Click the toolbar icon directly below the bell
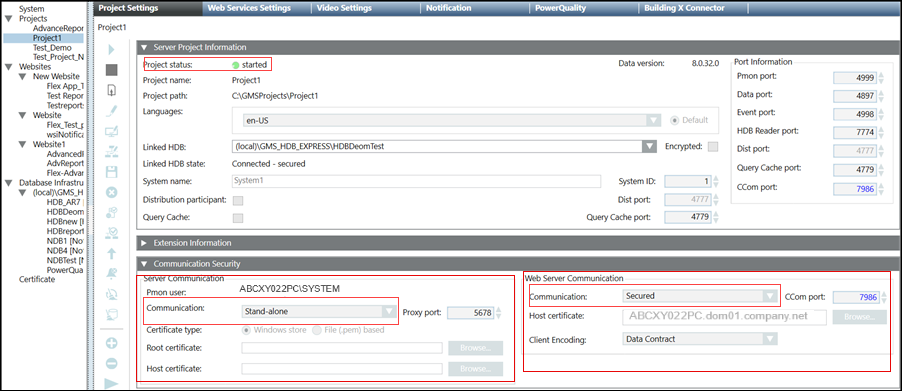 pyautogui.click(x=112, y=294)
